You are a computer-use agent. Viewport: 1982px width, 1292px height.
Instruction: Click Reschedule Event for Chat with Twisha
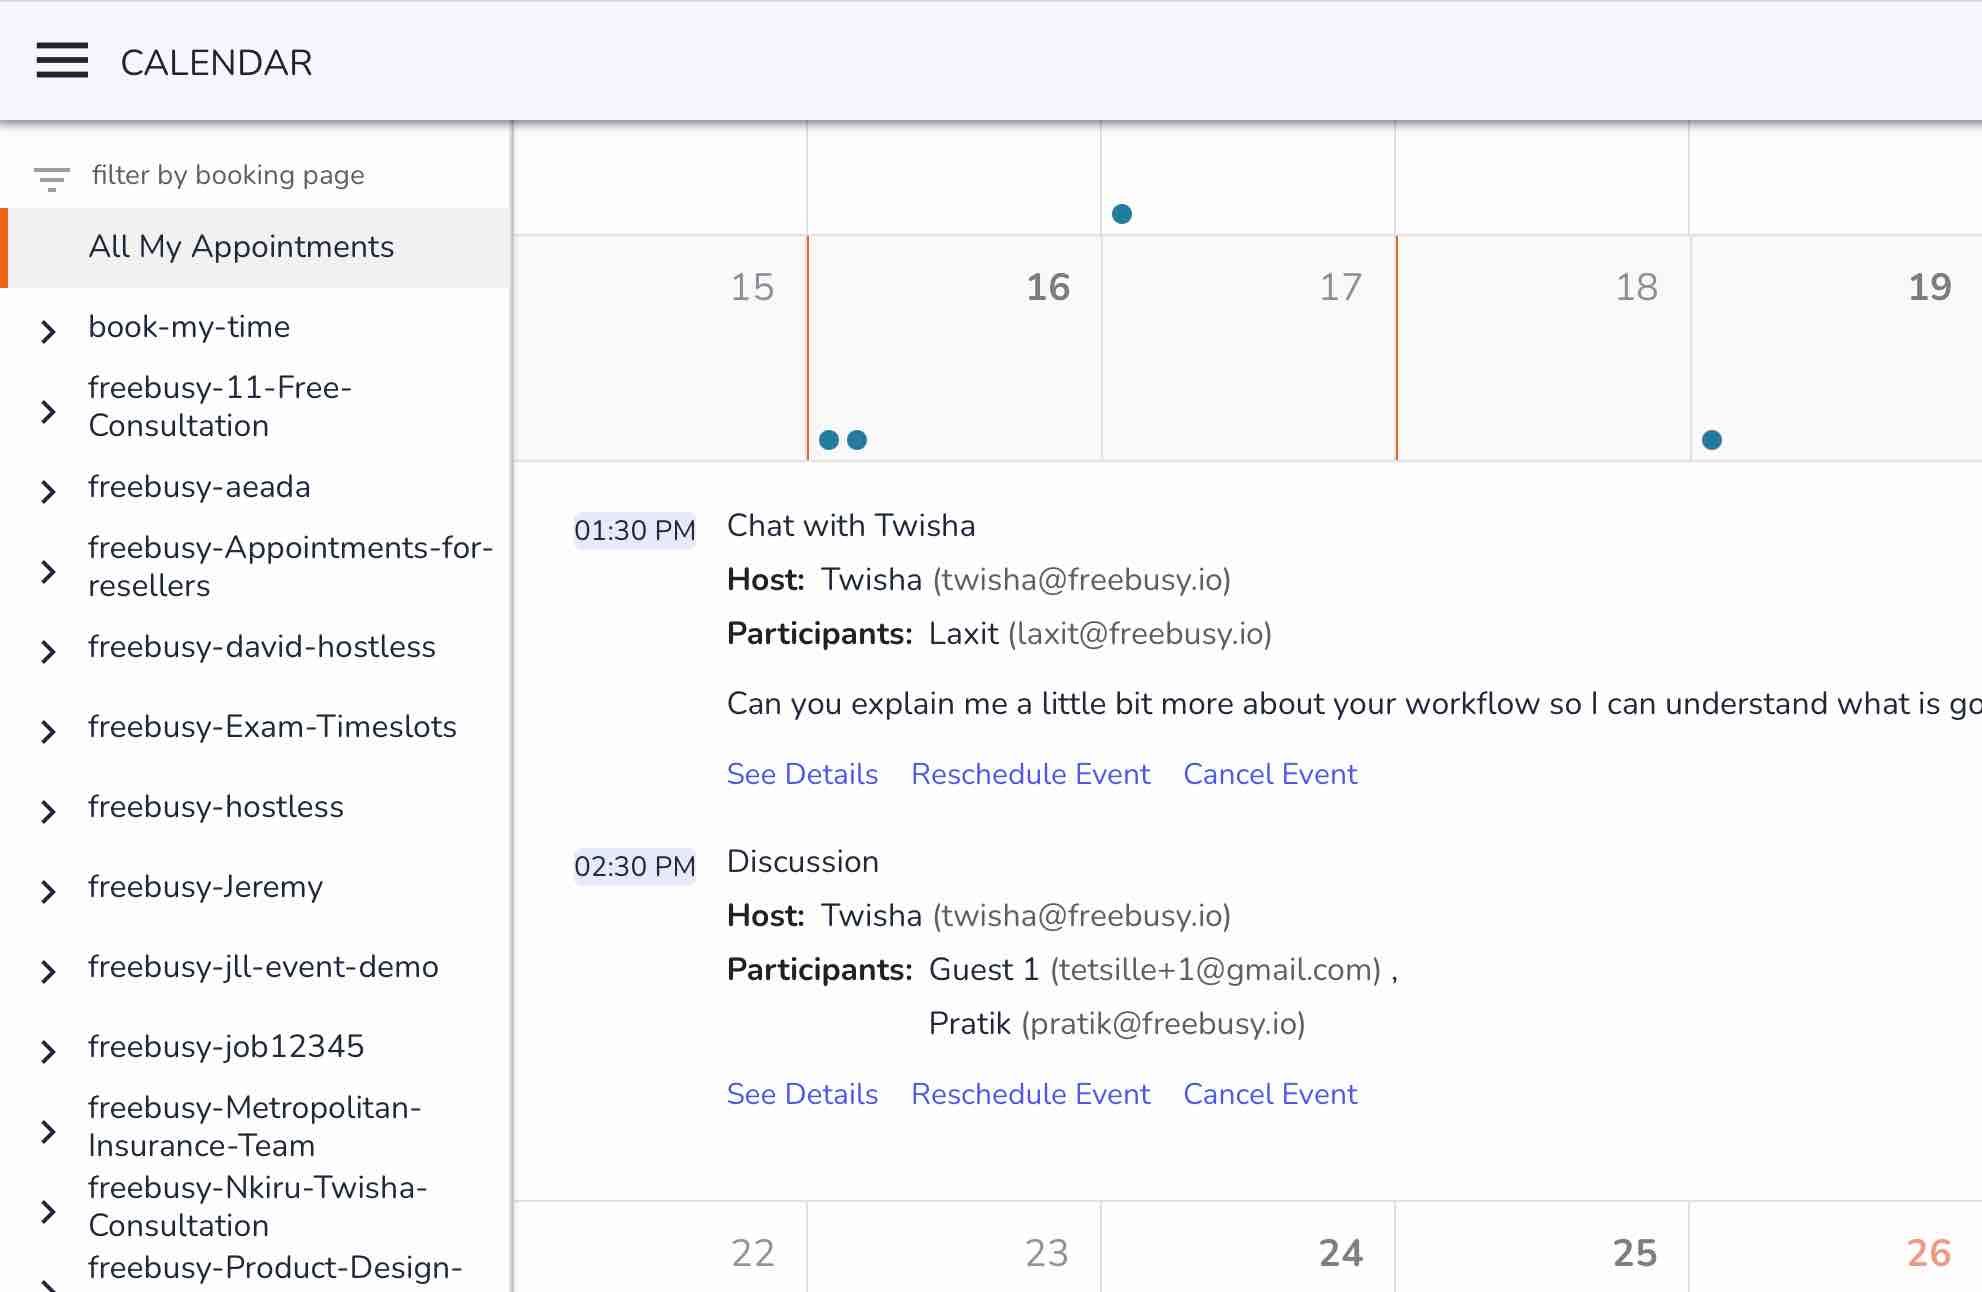[x=1030, y=774]
